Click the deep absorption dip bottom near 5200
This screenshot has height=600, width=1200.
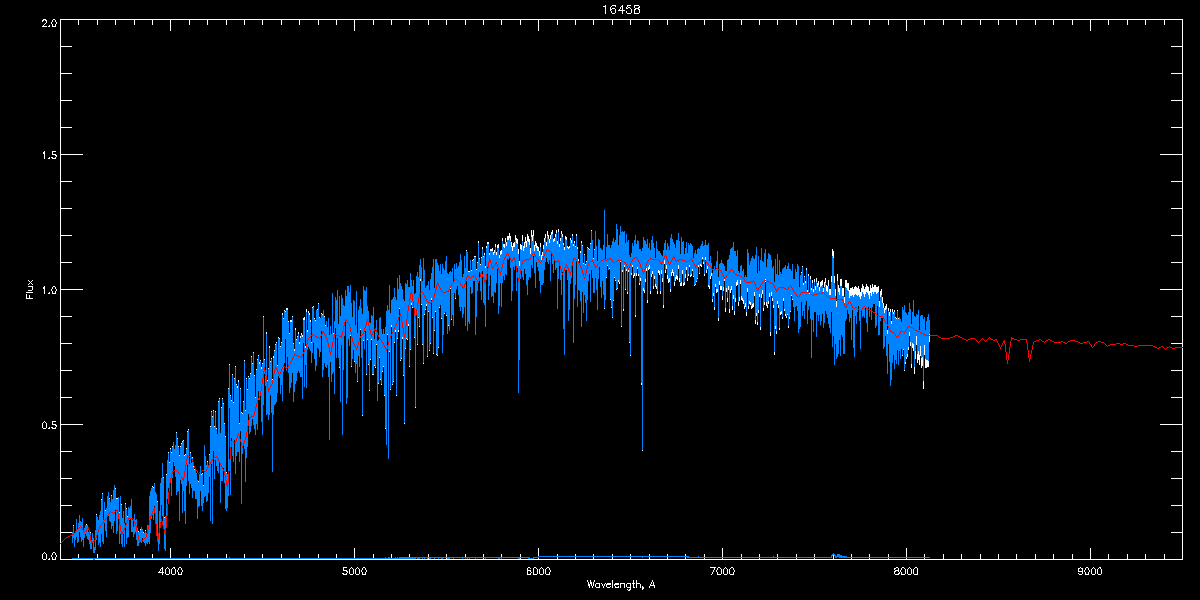coord(388,456)
